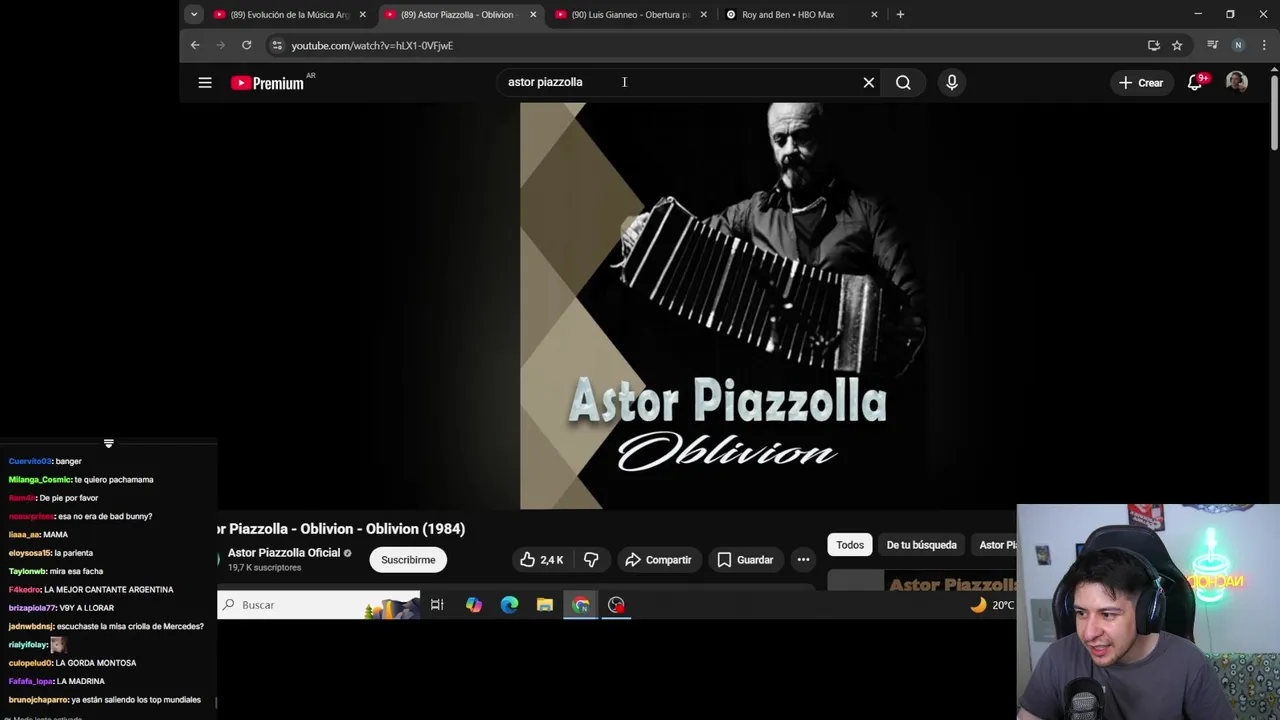Close the Evolución de la Música tab
1280x720 pixels.
(363, 15)
